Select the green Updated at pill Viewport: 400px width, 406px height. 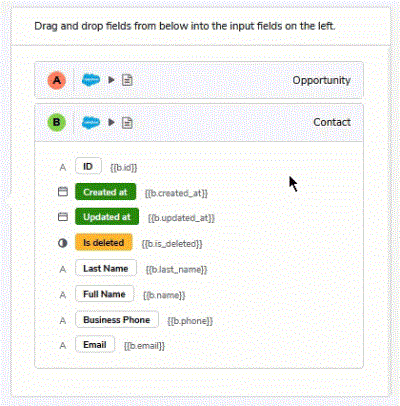coord(107,217)
